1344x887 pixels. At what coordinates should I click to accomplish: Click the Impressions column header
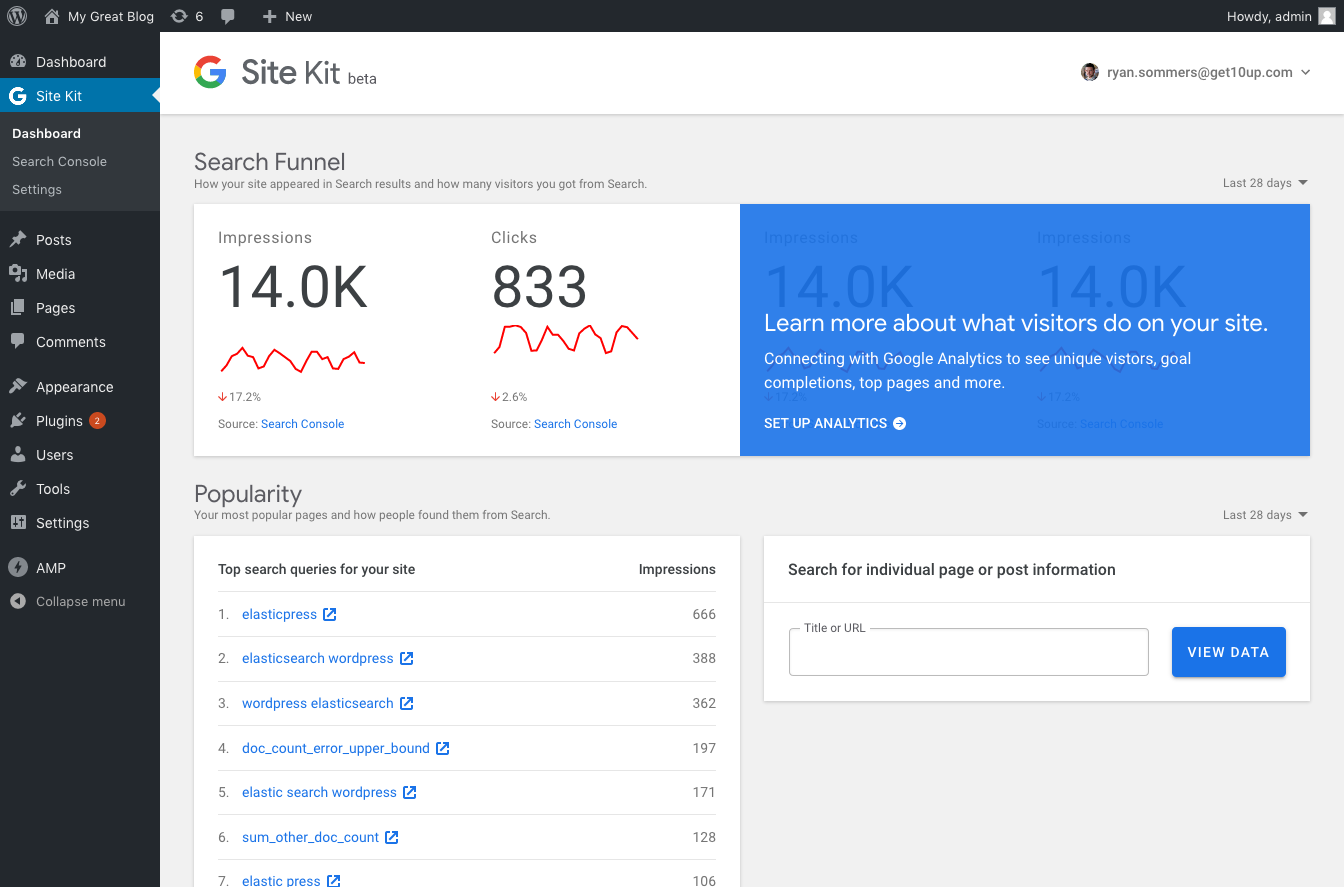coord(677,569)
